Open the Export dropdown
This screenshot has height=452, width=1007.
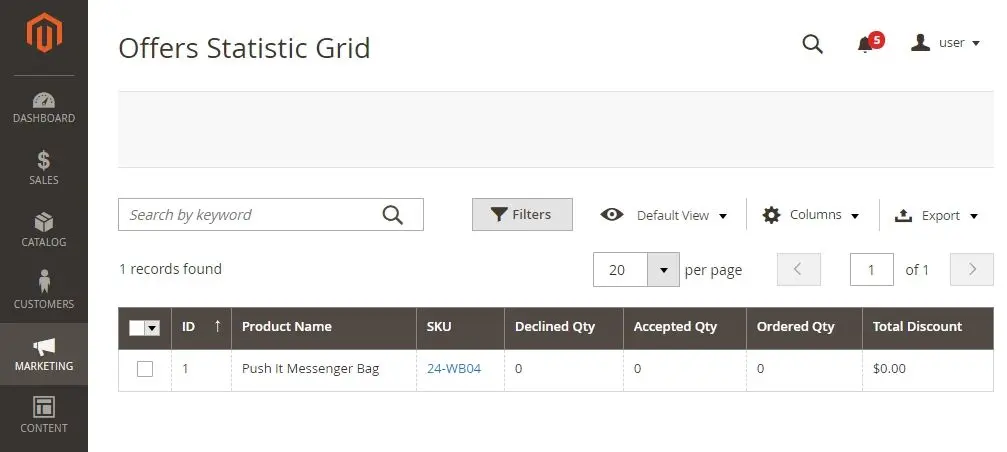pos(936,215)
